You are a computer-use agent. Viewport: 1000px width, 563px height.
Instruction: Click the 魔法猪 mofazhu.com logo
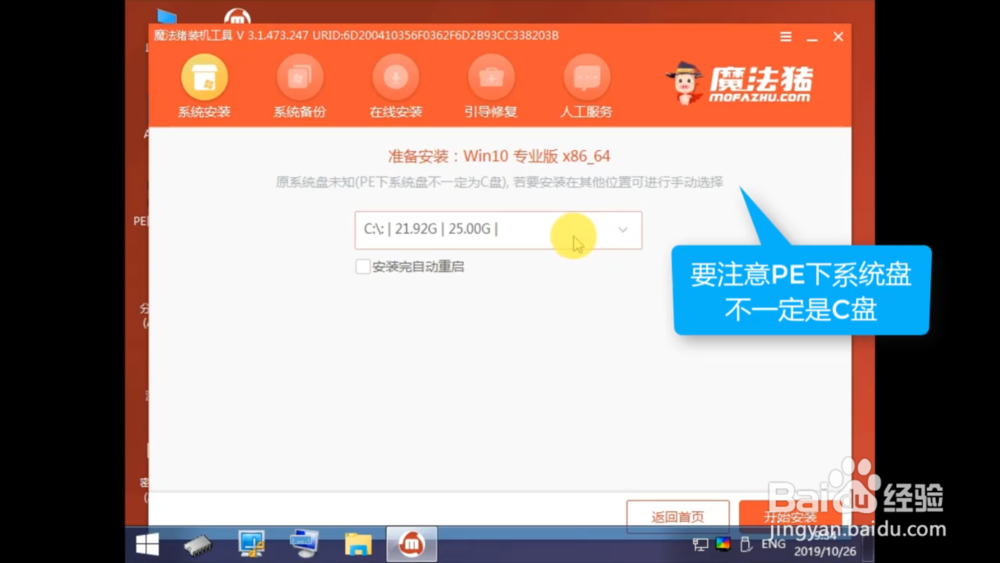(x=740, y=84)
